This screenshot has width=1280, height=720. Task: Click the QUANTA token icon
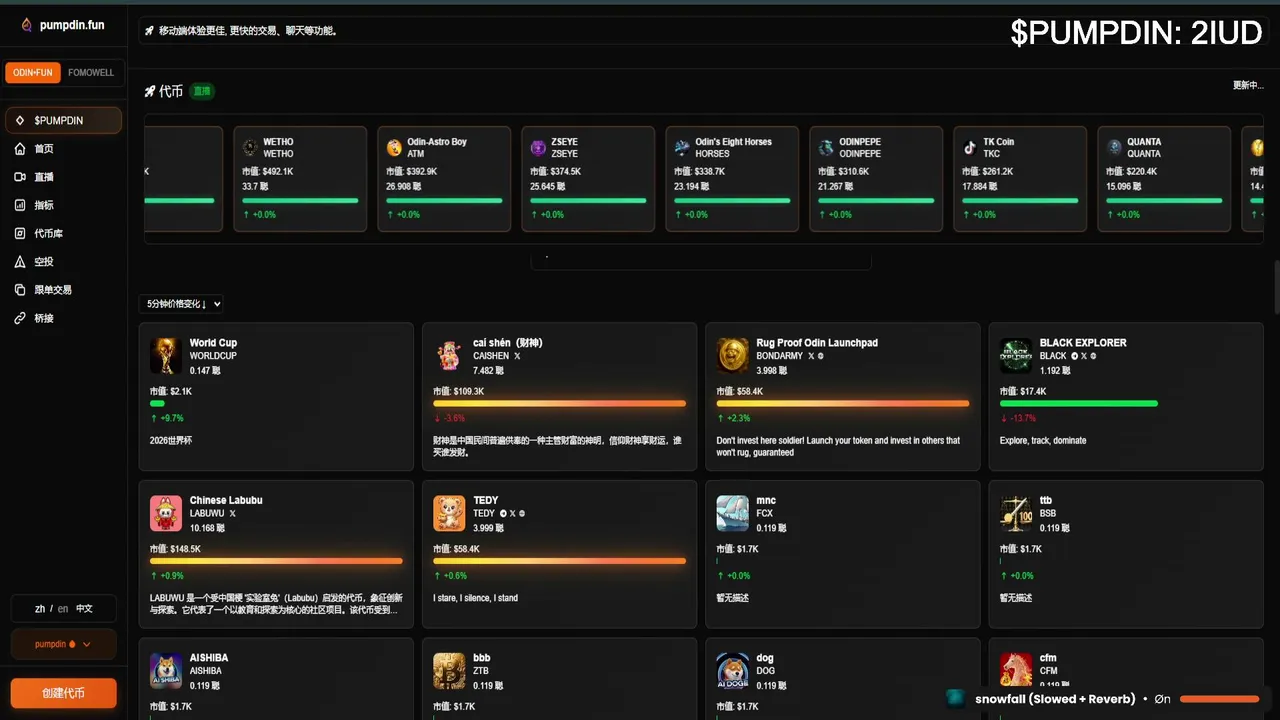1114,148
